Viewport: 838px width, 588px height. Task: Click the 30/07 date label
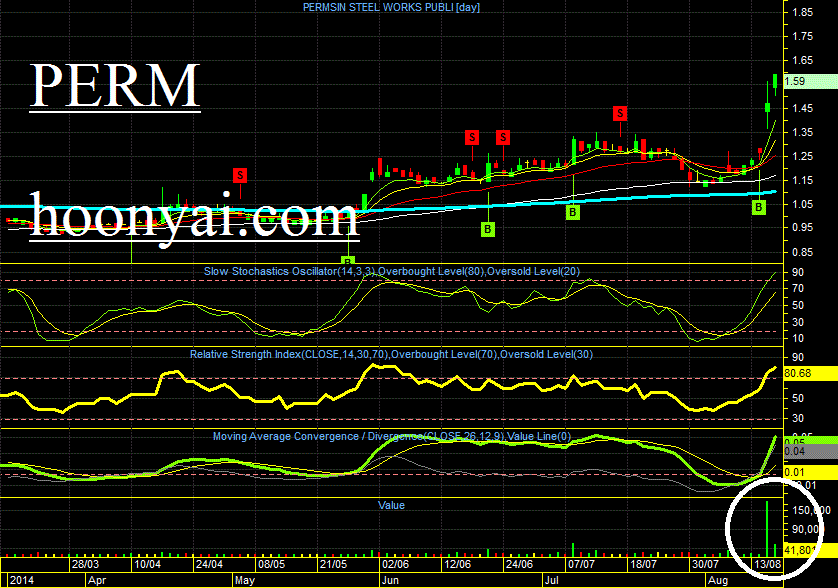[705, 564]
